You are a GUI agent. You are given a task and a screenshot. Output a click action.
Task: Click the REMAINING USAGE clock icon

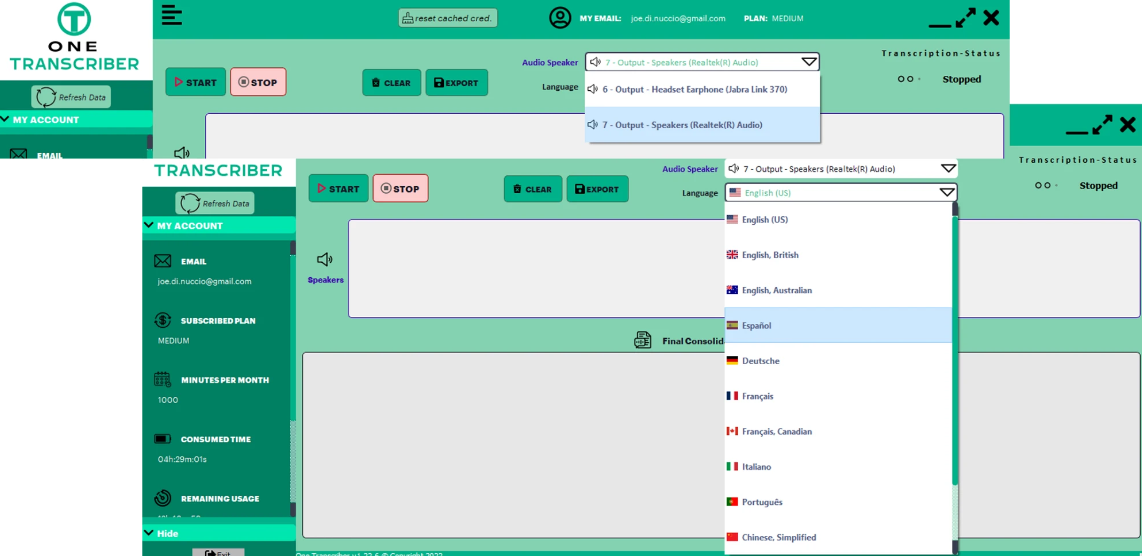click(162, 498)
